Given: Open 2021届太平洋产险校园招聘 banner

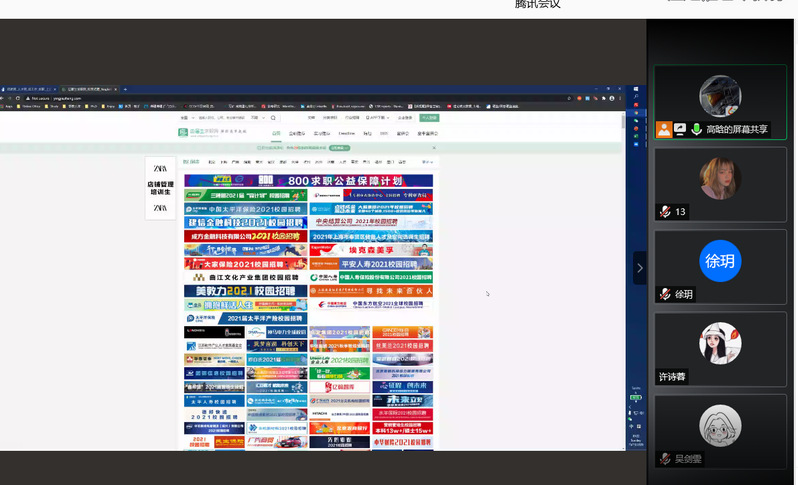Looking at the screenshot, I should click(246, 318).
